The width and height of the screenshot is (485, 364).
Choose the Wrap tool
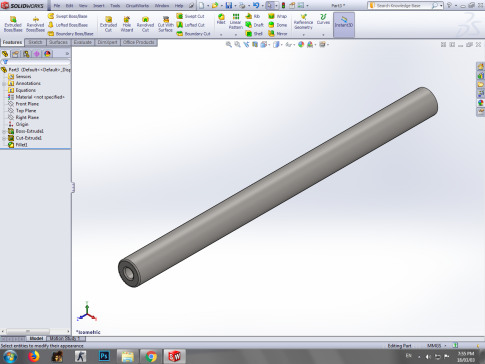[277, 16]
